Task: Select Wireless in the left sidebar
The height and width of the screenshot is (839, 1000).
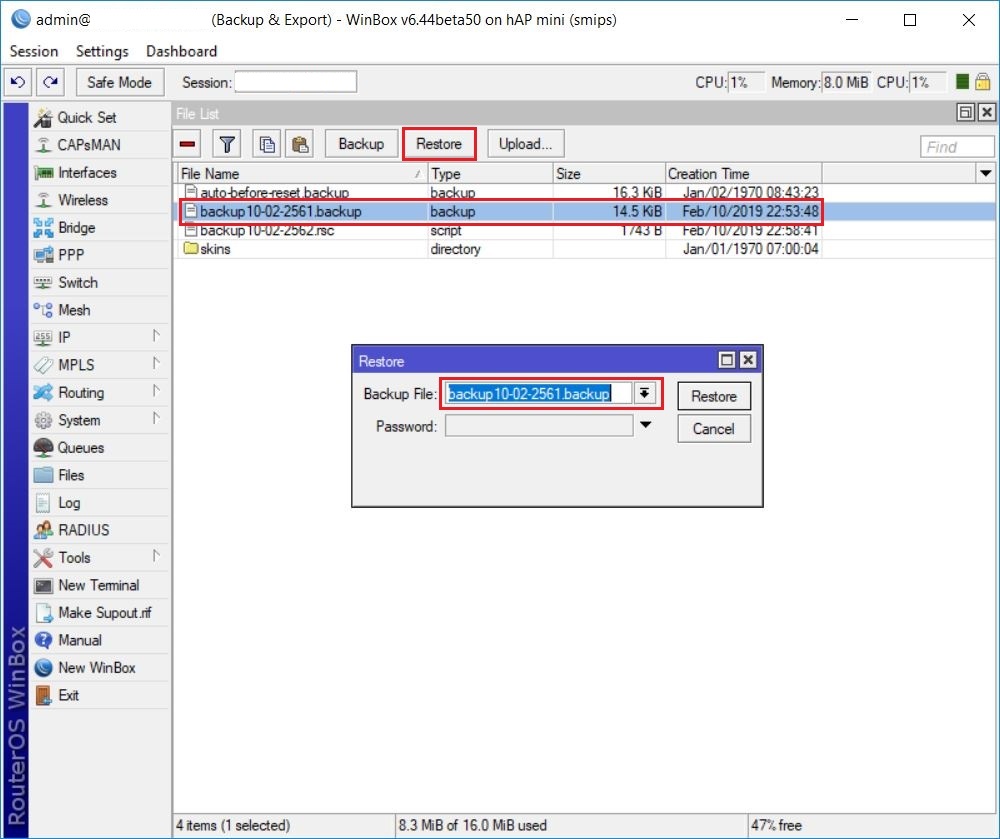Action: coord(75,200)
